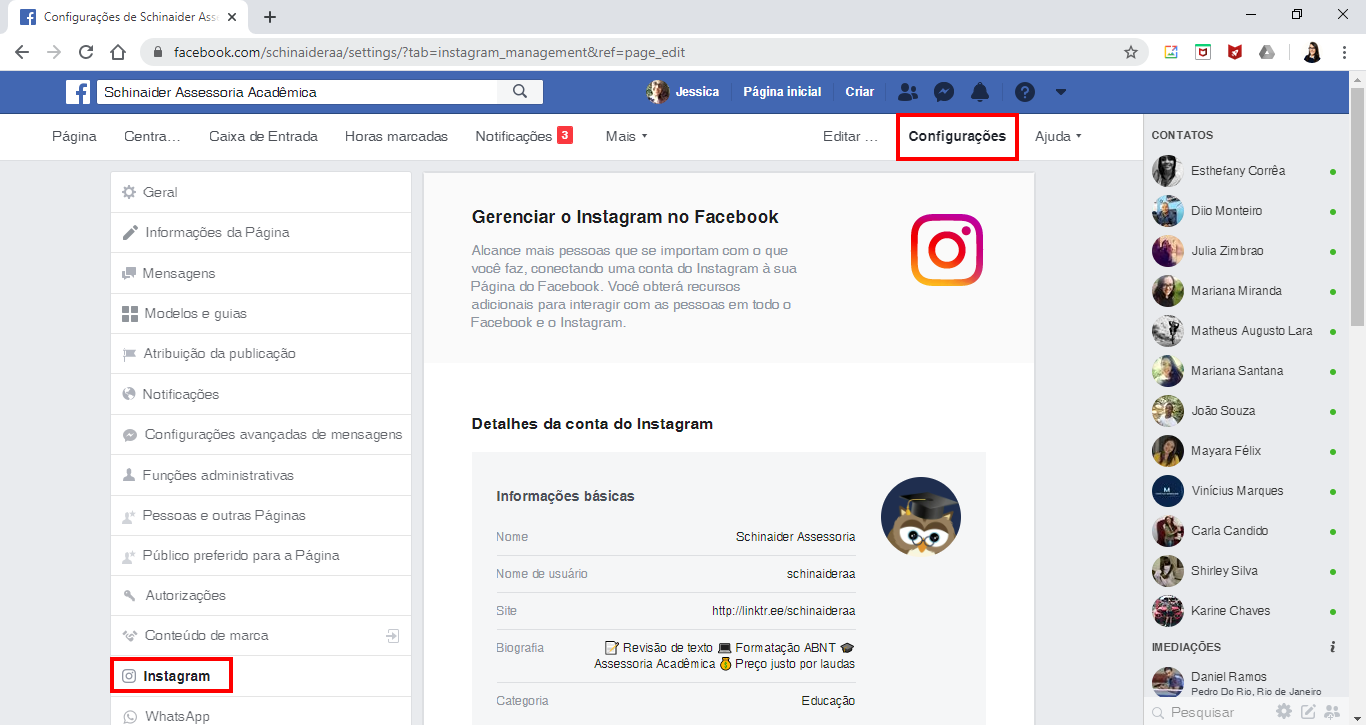The image size is (1366, 725).
Task: Select the Configurações tab
Action: tap(957, 136)
